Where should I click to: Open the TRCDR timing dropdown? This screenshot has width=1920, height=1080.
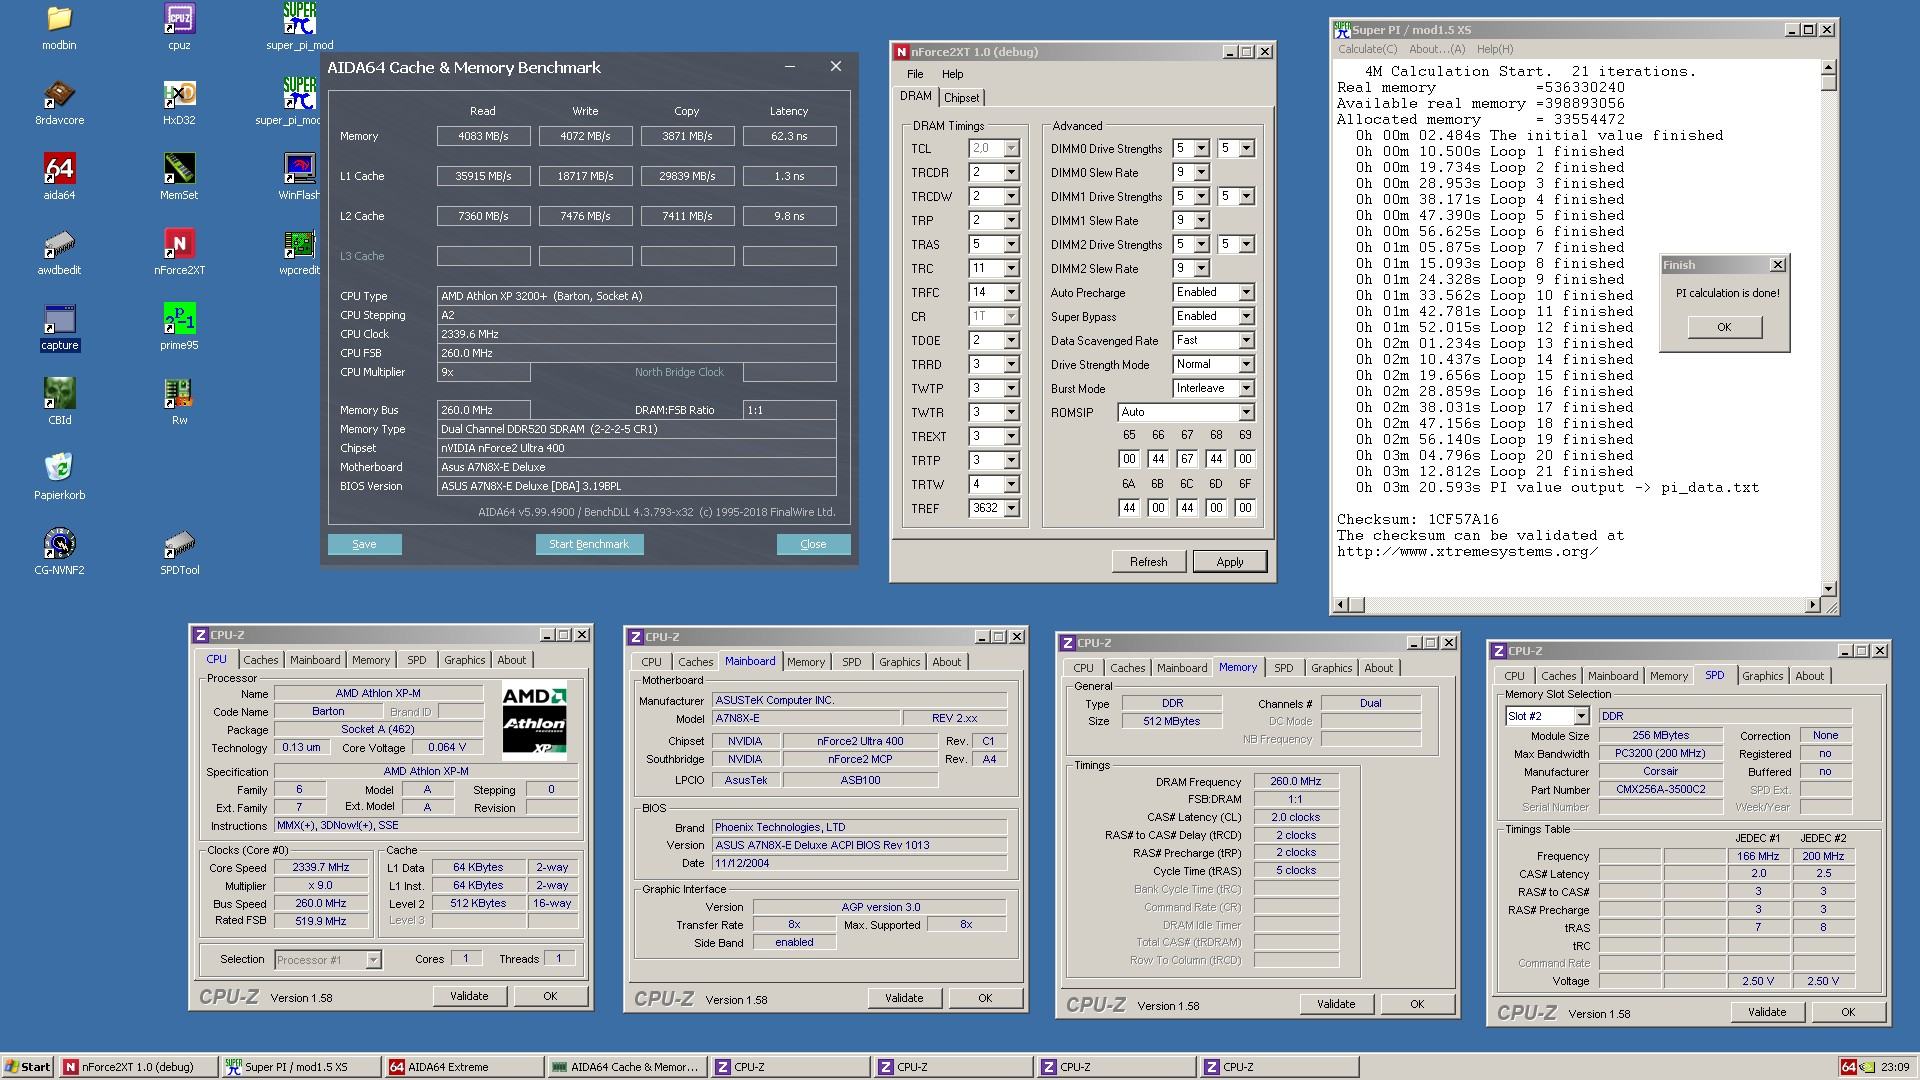(1011, 172)
